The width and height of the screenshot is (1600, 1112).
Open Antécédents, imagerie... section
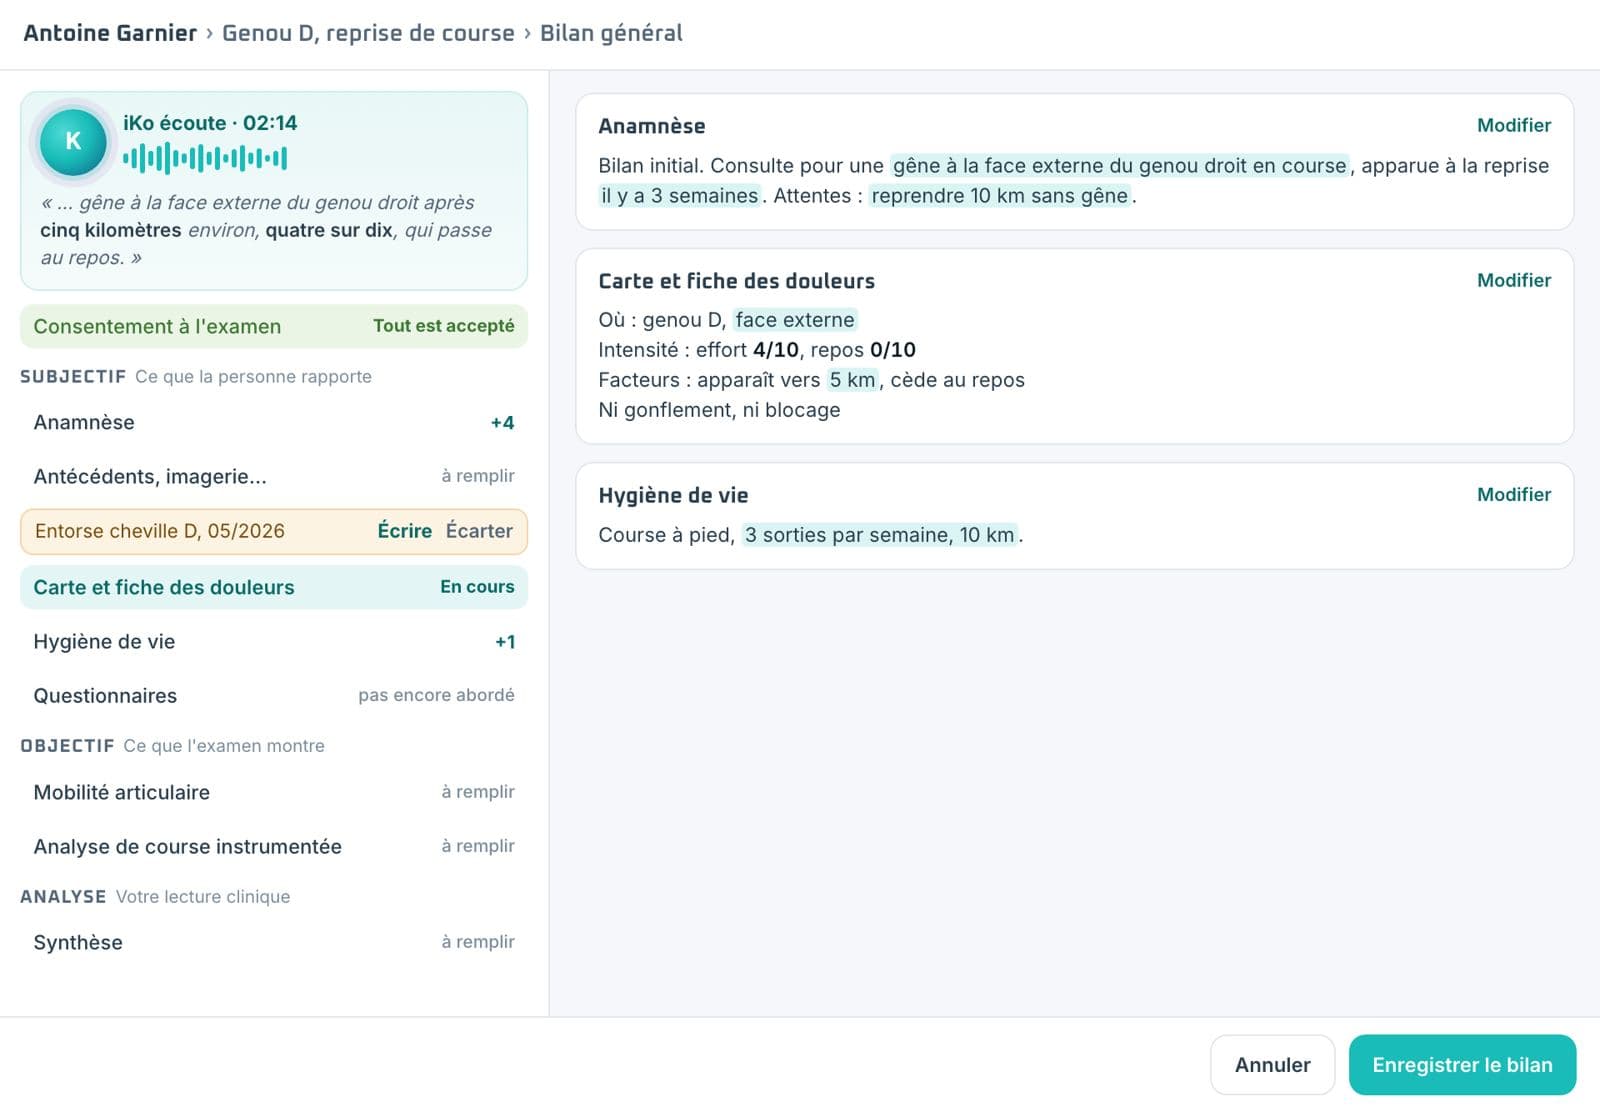pyautogui.click(x=274, y=476)
